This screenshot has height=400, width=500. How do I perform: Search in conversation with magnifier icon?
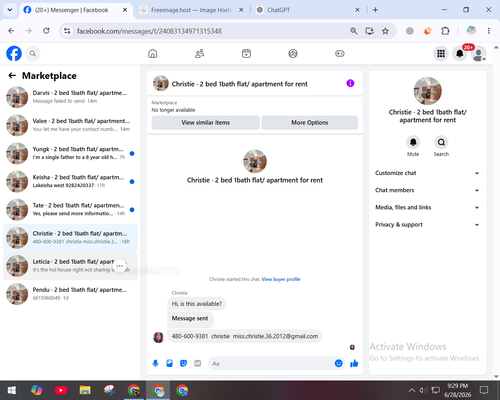441,142
